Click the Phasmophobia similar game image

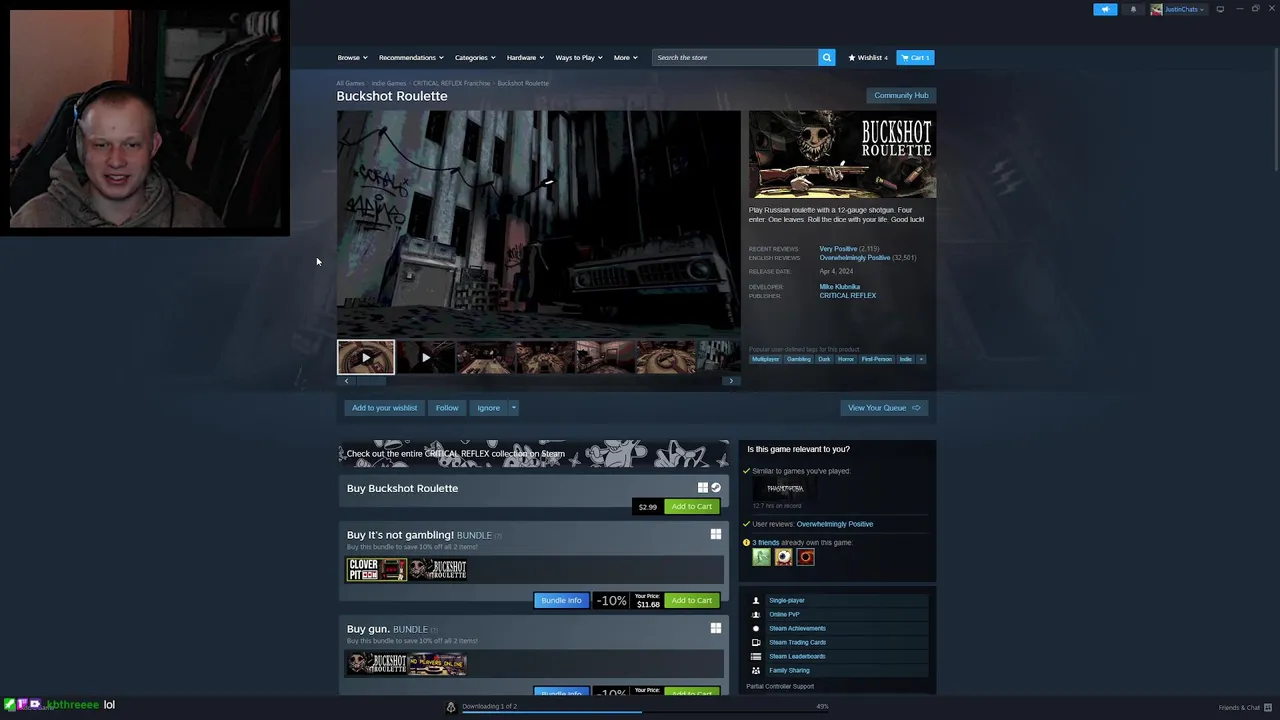785,488
